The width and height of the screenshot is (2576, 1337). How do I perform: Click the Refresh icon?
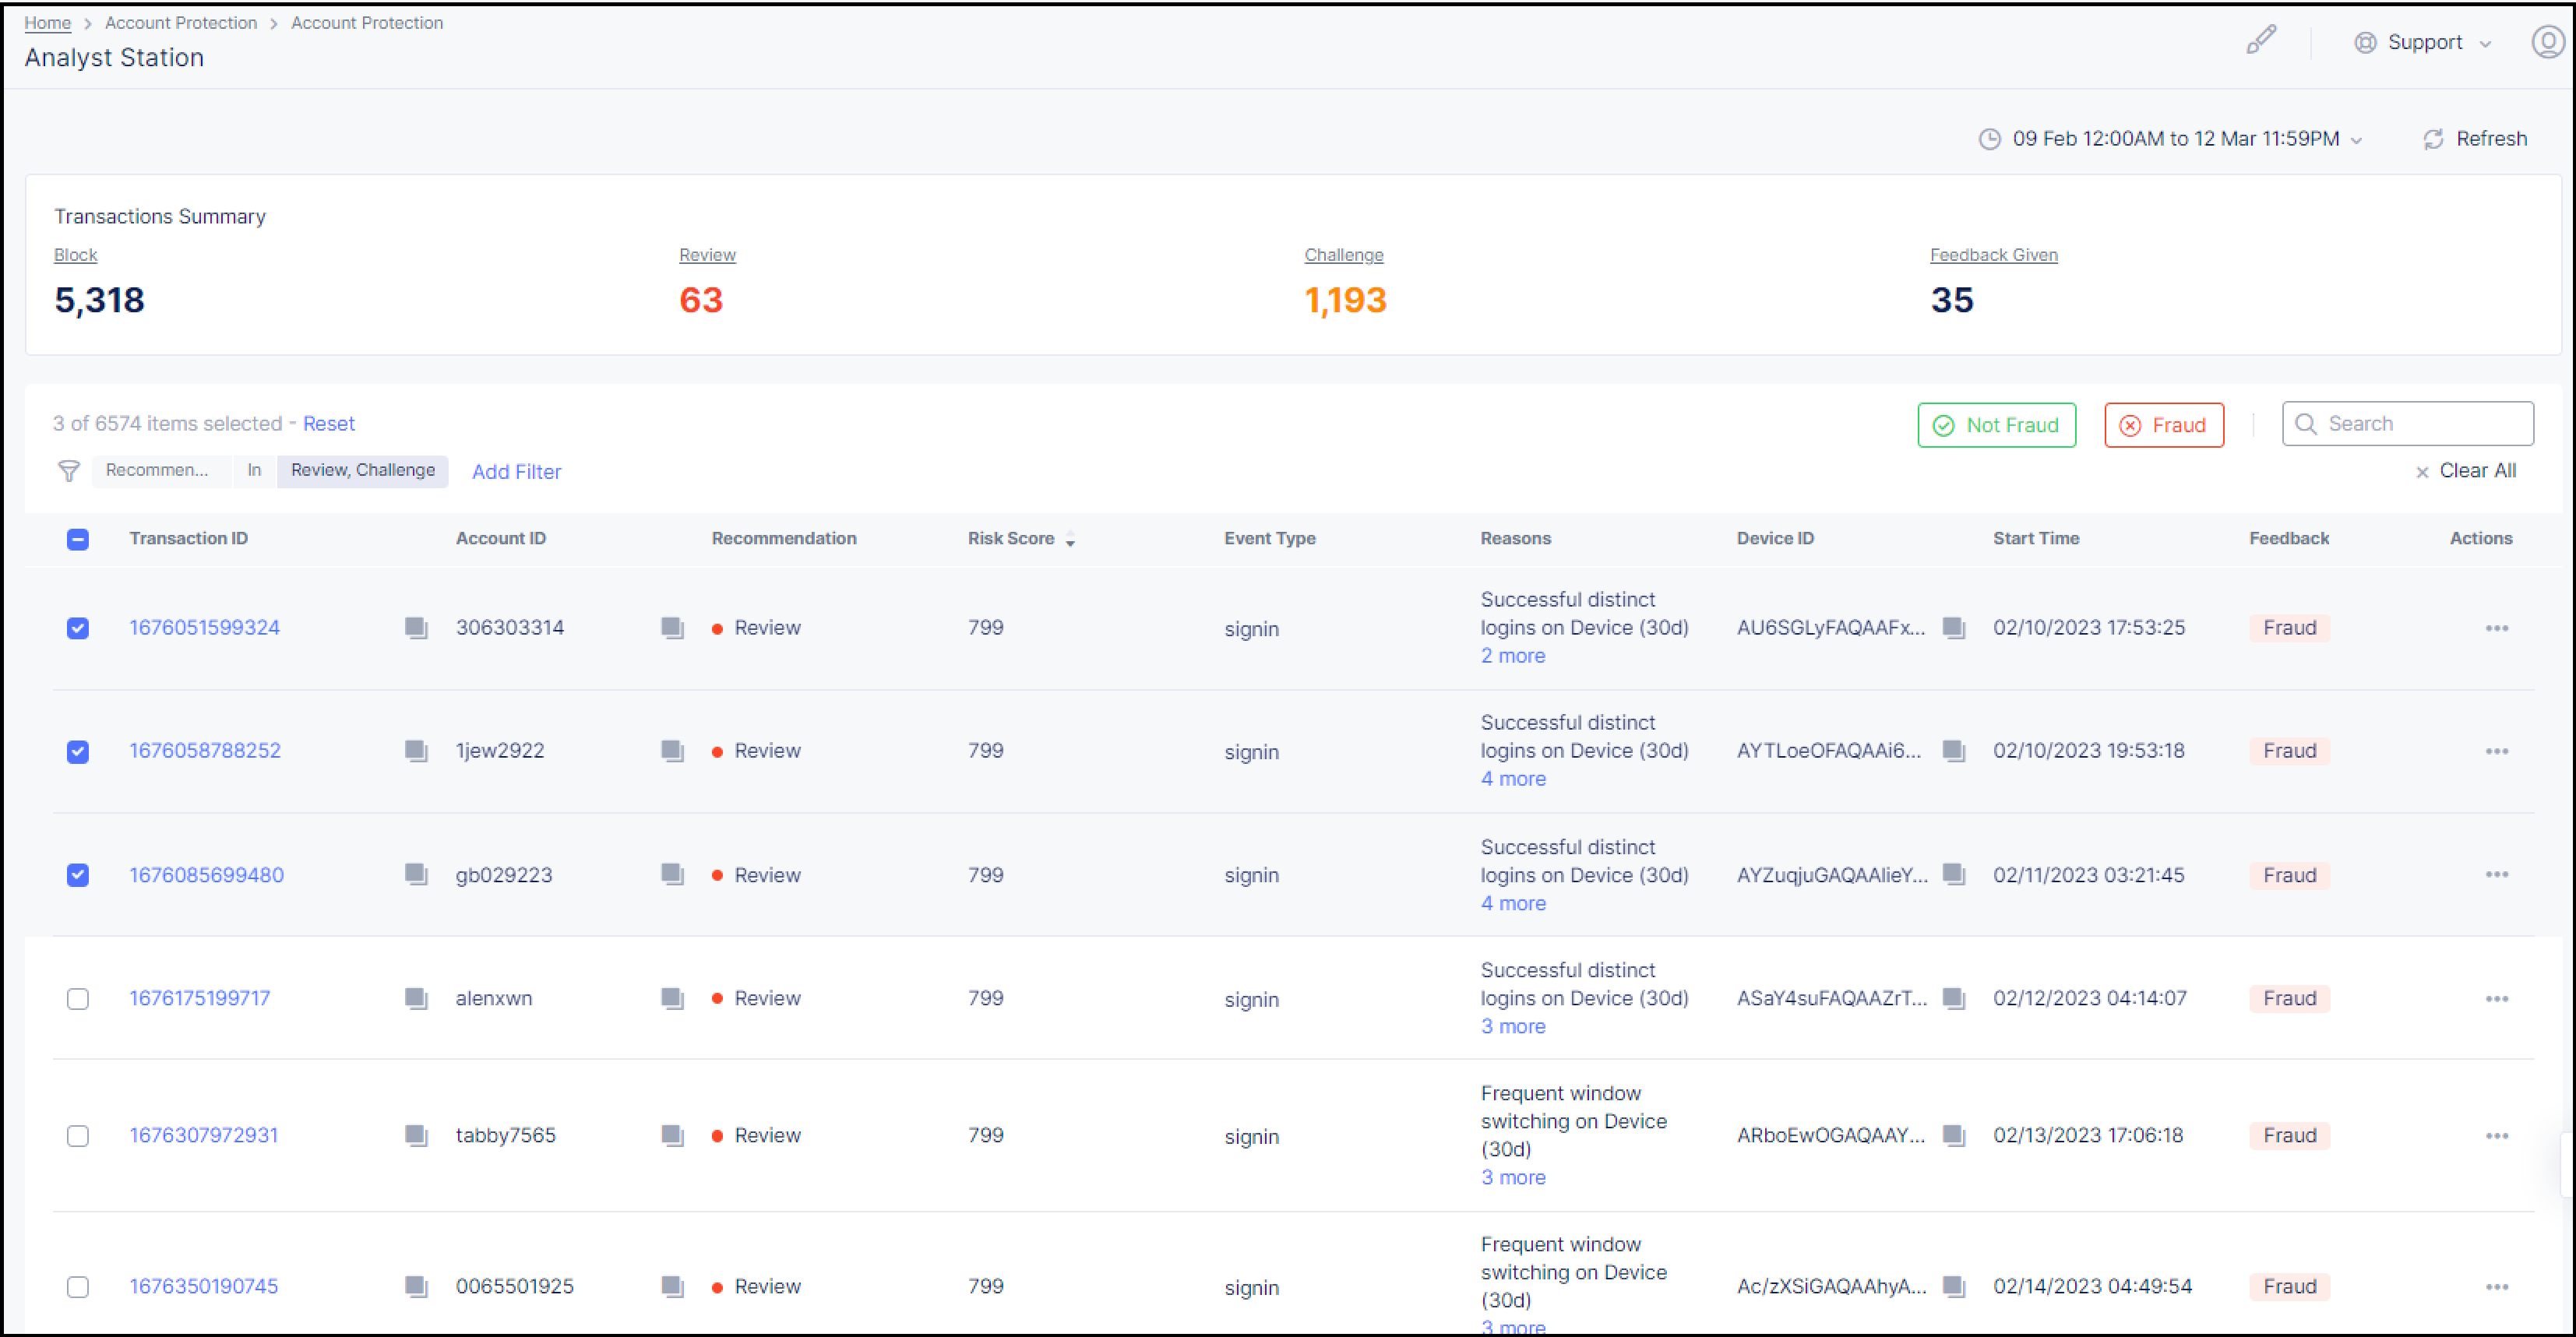[2433, 139]
